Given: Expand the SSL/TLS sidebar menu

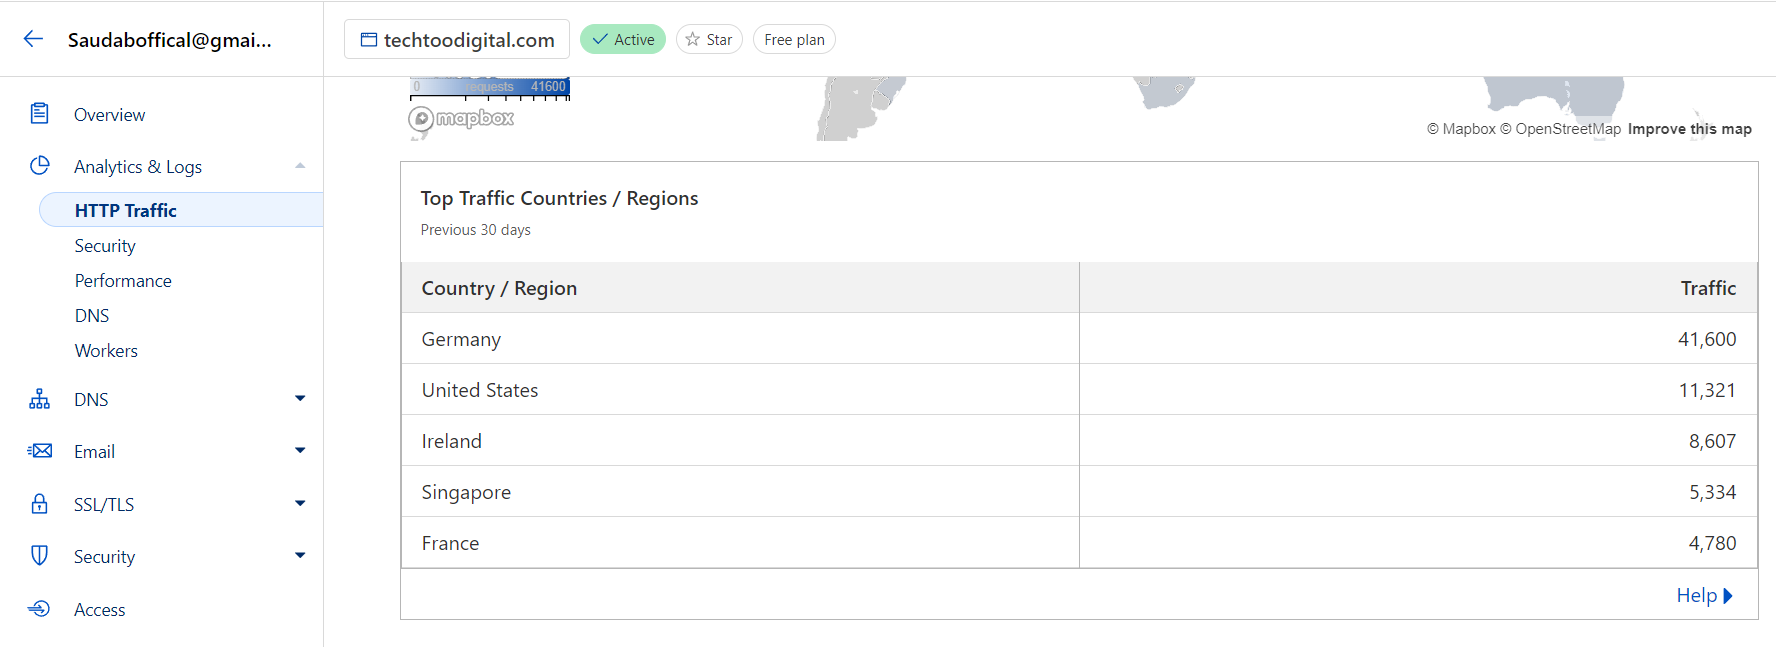Looking at the screenshot, I should pos(300,504).
